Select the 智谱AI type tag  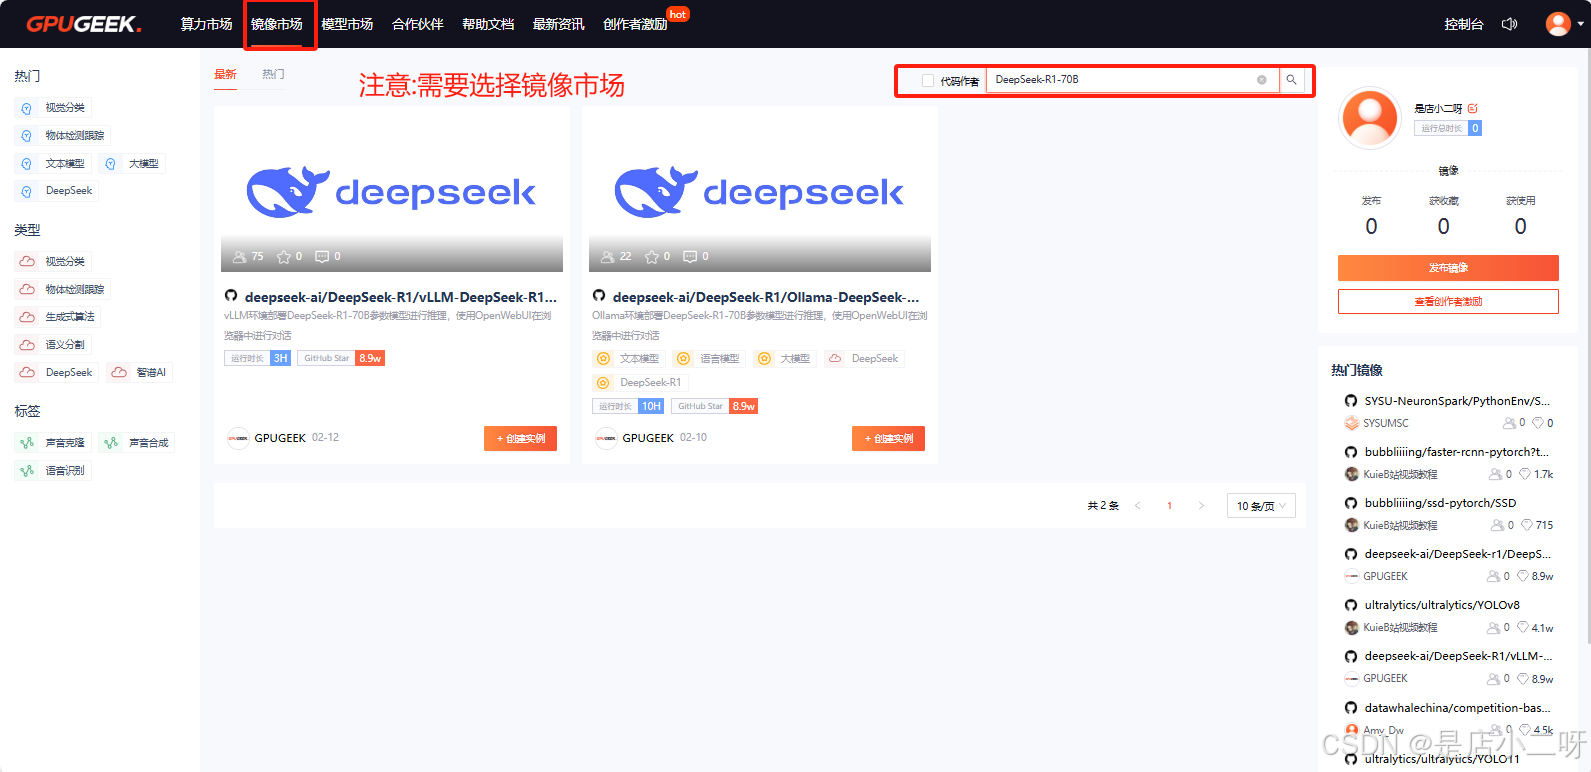(x=140, y=373)
